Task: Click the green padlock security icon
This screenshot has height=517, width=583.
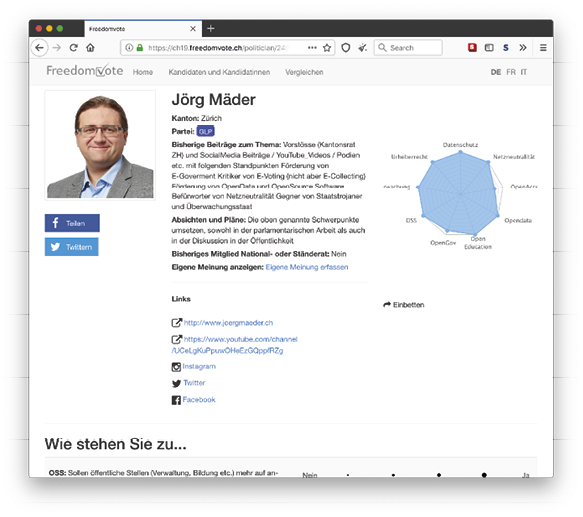Action: point(140,48)
